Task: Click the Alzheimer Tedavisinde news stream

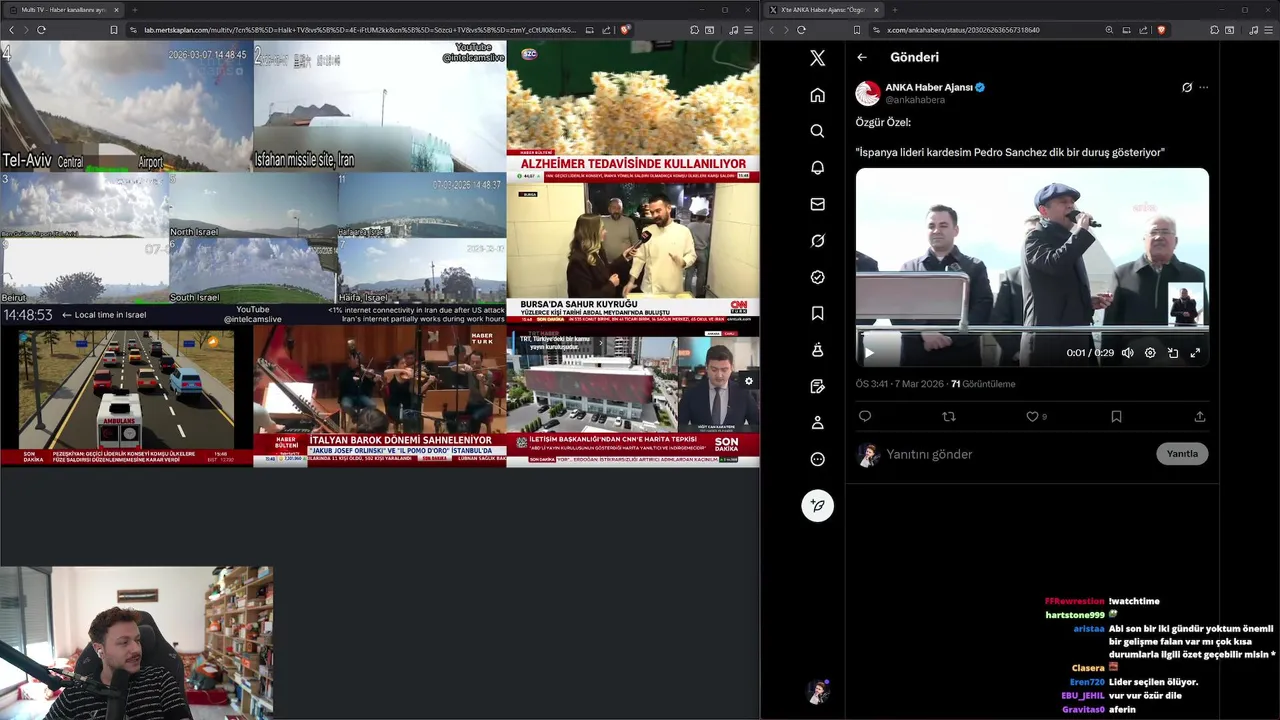Action: point(633,112)
